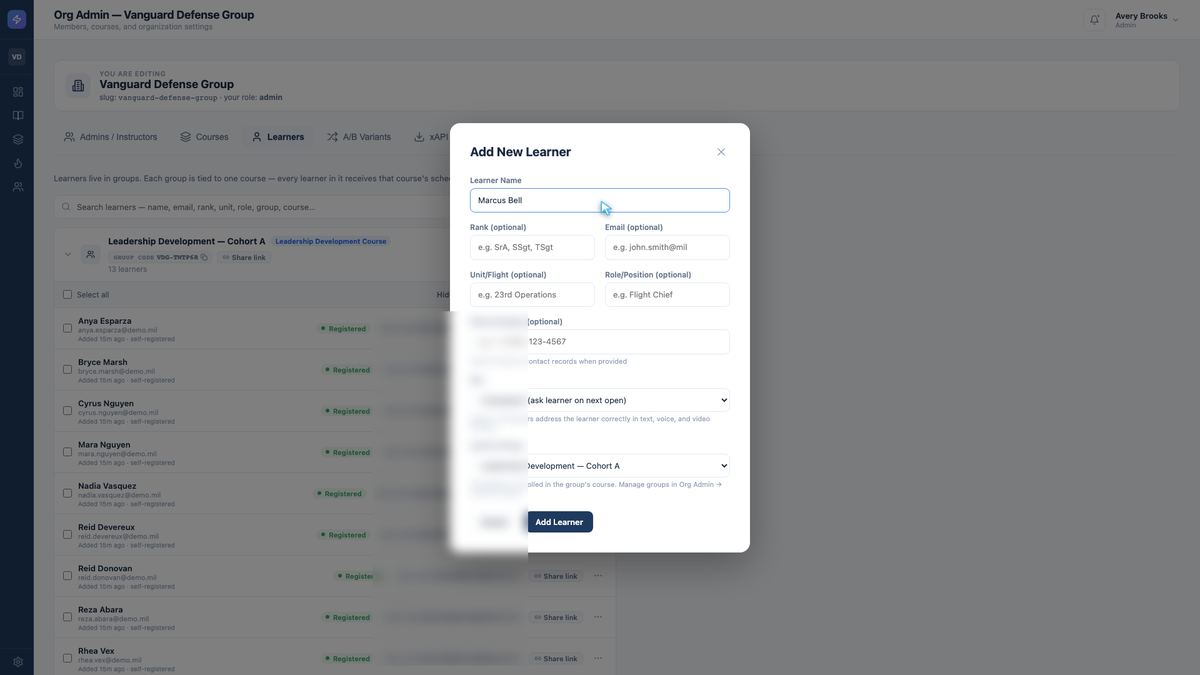Click the '13 learners' count text
This screenshot has width=1200, height=675.
(x=127, y=269)
